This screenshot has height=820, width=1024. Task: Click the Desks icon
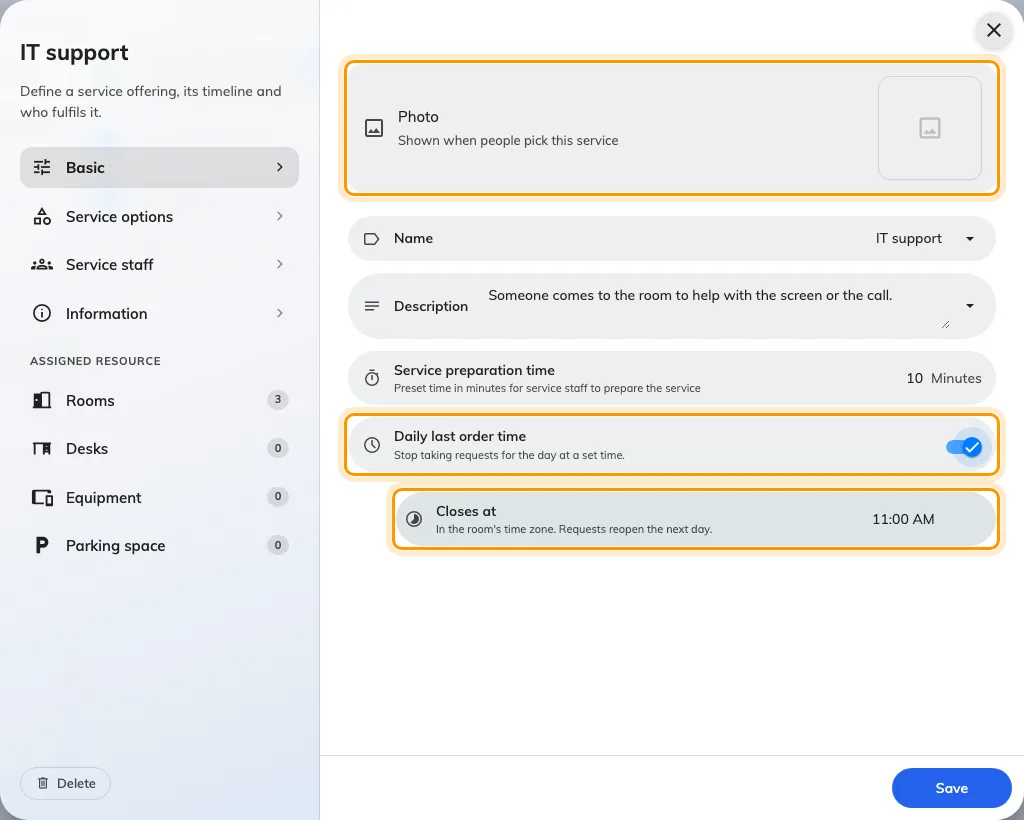(42, 449)
